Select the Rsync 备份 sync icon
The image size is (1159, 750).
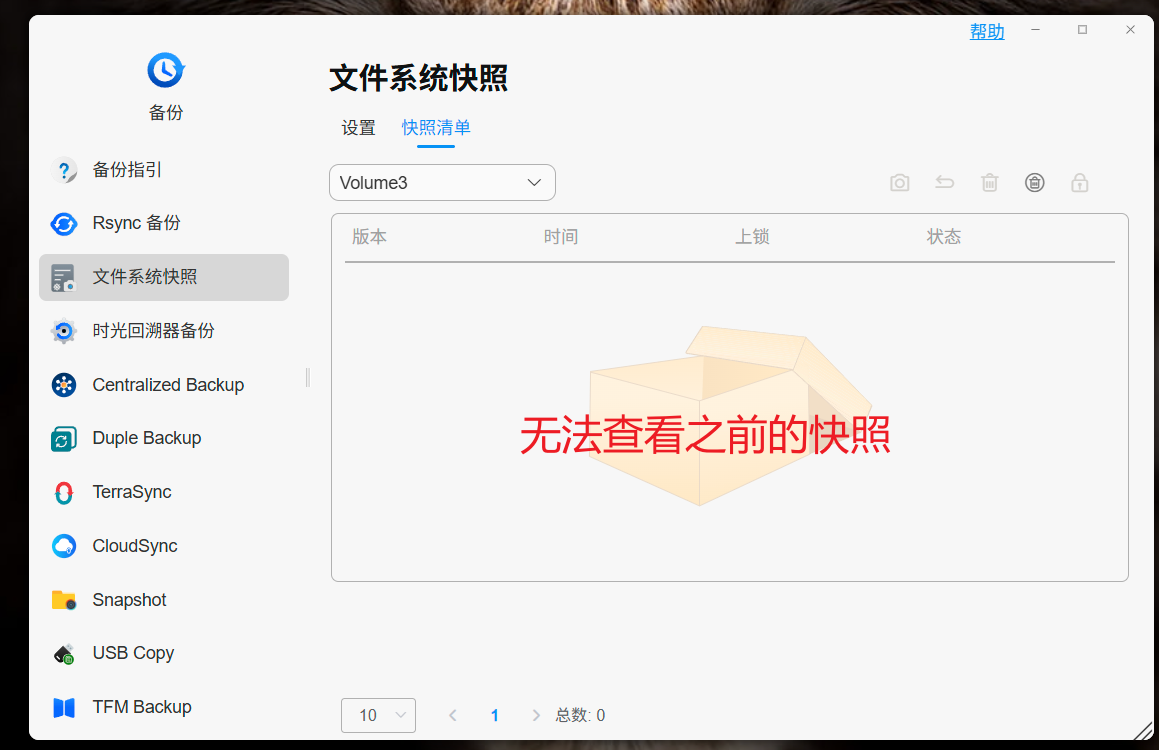[x=64, y=223]
